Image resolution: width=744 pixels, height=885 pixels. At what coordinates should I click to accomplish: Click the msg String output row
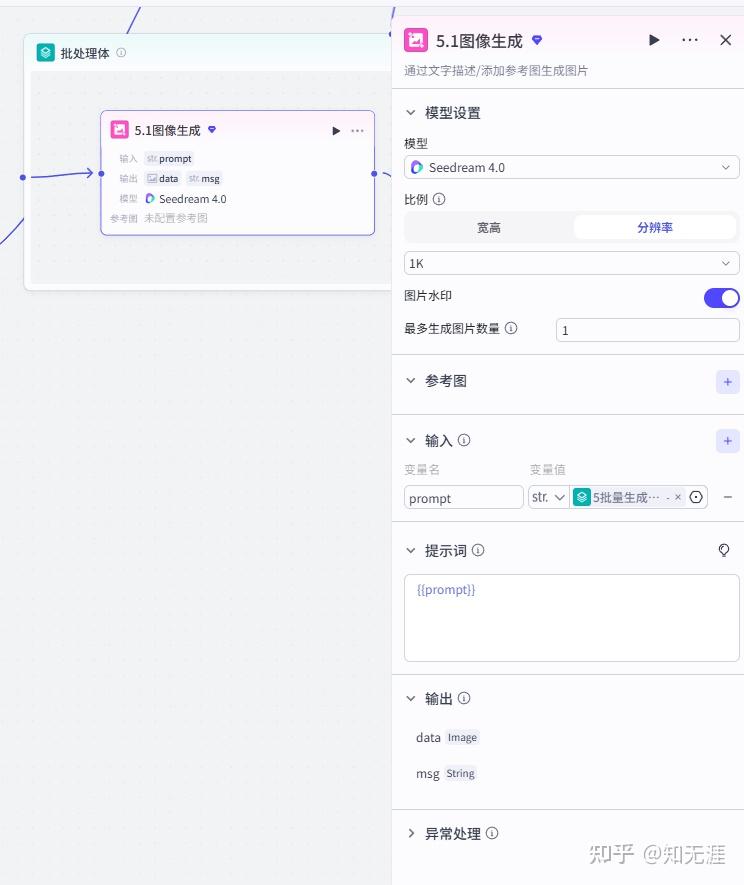[446, 773]
